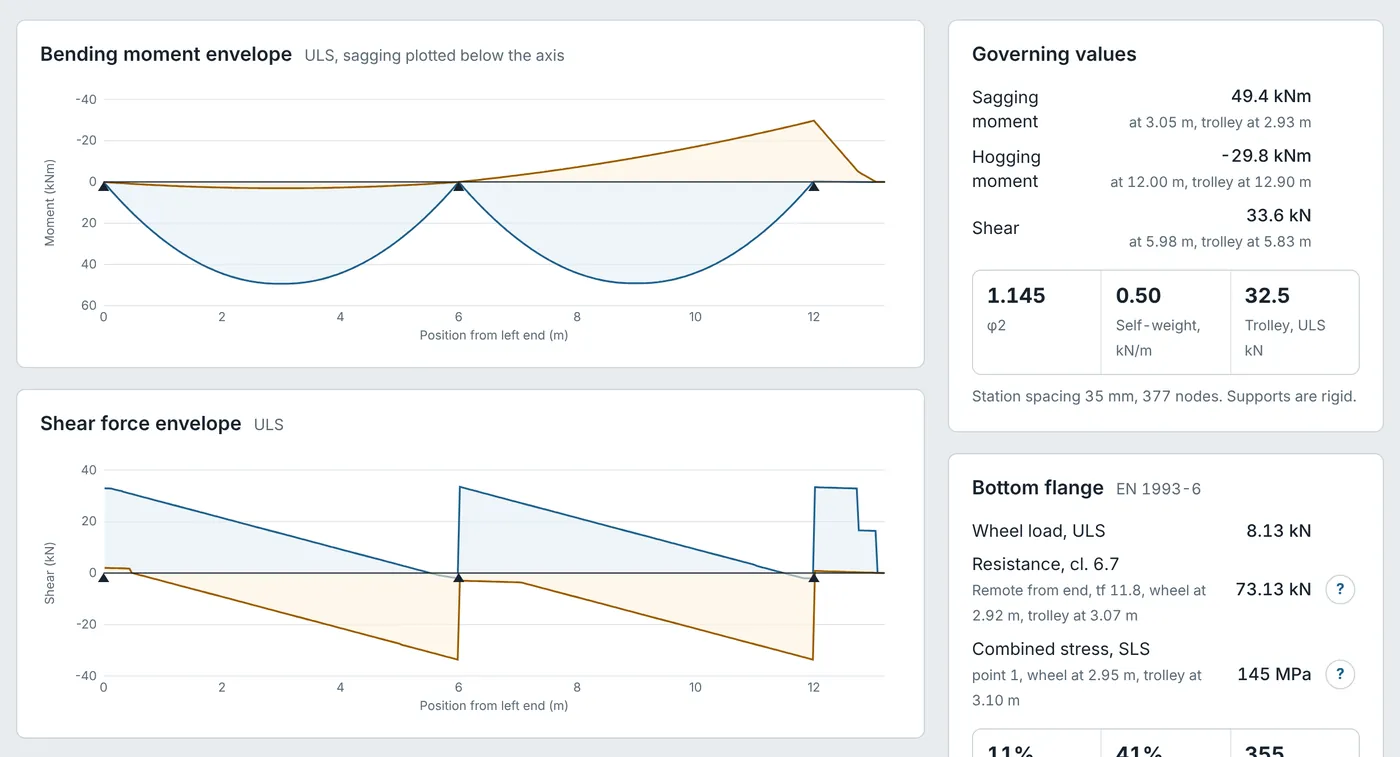
Task: Select the 0.50 self-weight value
Action: point(1138,295)
